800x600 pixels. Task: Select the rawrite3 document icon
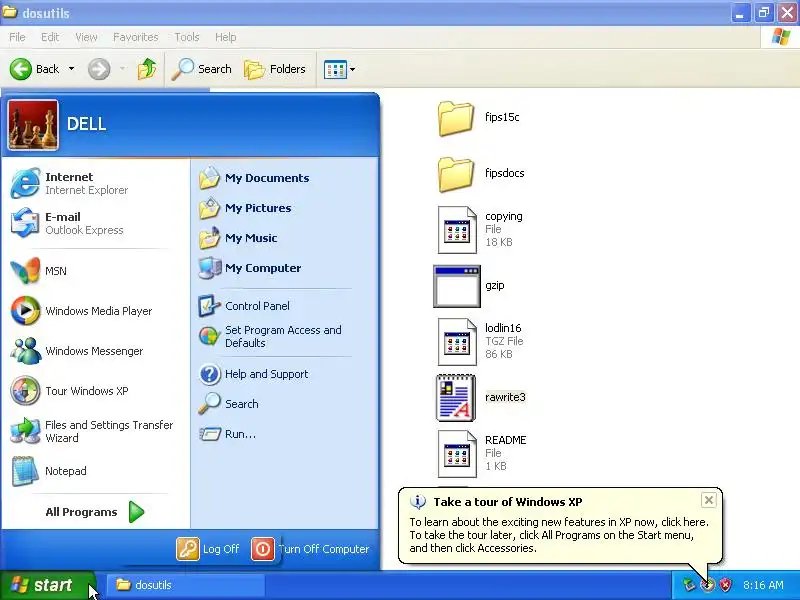coord(456,398)
